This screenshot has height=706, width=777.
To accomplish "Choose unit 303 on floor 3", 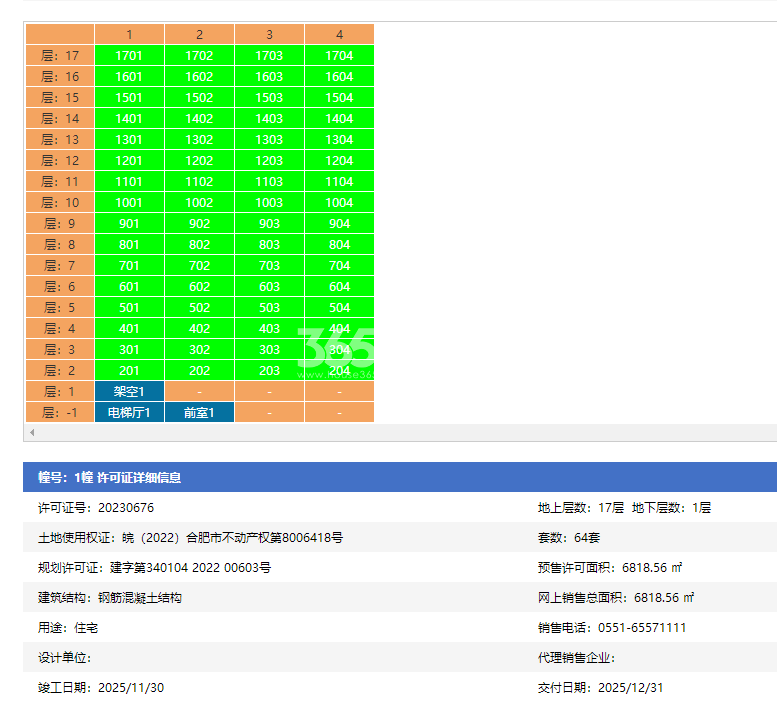I will point(270,349).
